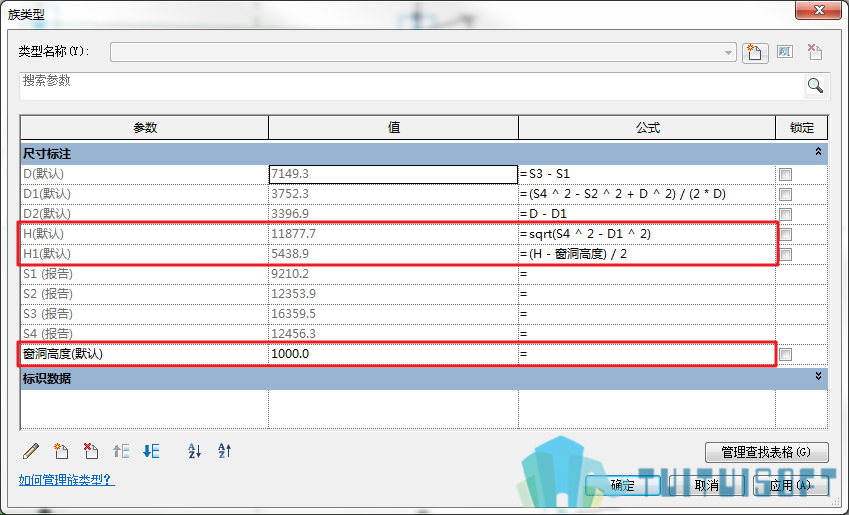Click the 搜索参数 search field
849x515 pixels.
(x=412, y=86)
